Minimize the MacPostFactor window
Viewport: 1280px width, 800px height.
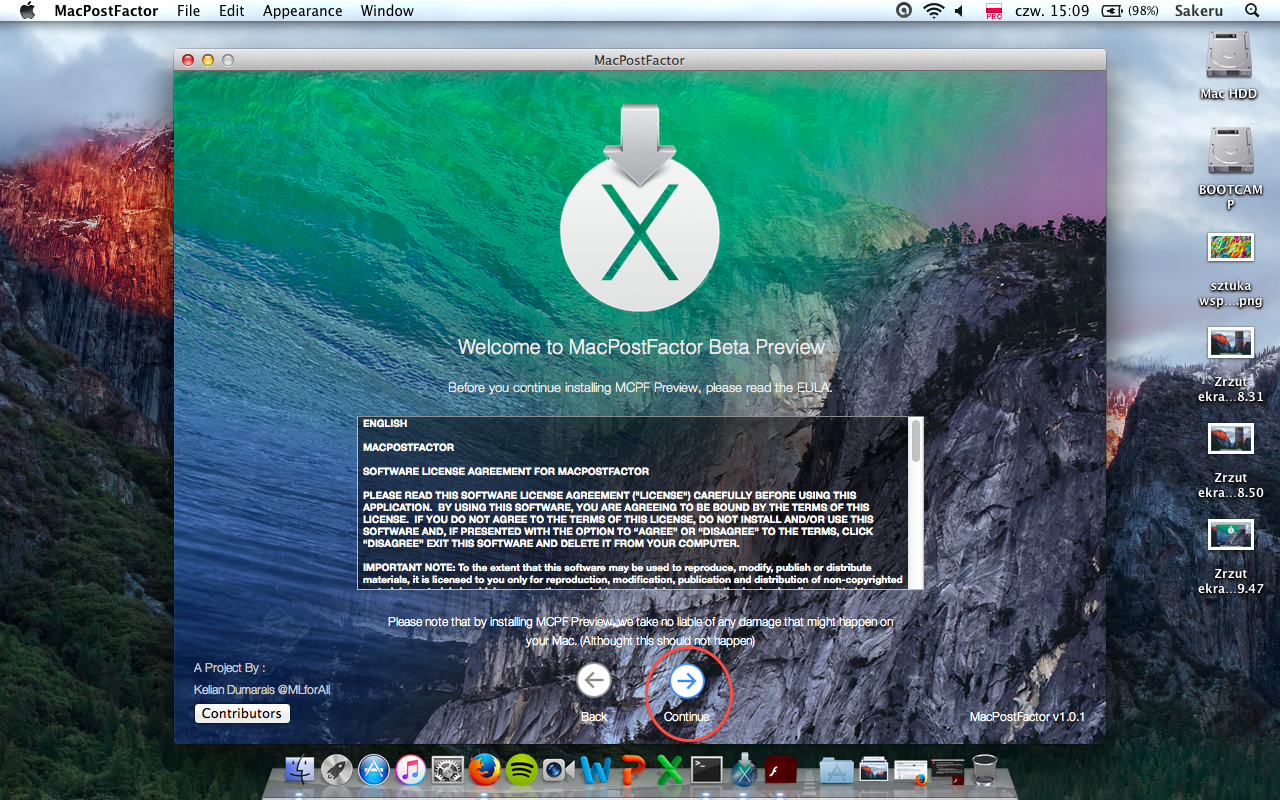tap(208, 60)
